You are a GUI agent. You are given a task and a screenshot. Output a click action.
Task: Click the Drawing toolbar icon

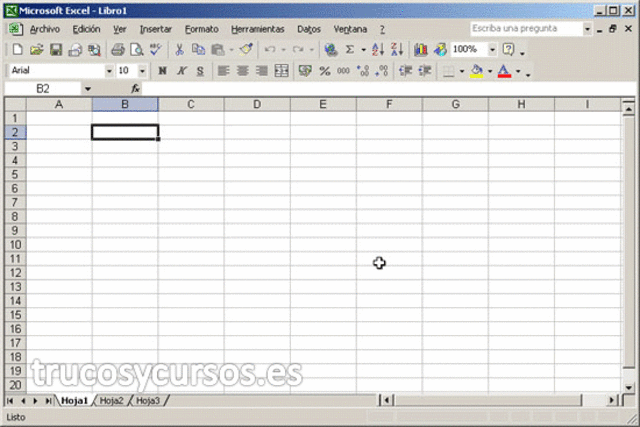click(x=440, y=50)
